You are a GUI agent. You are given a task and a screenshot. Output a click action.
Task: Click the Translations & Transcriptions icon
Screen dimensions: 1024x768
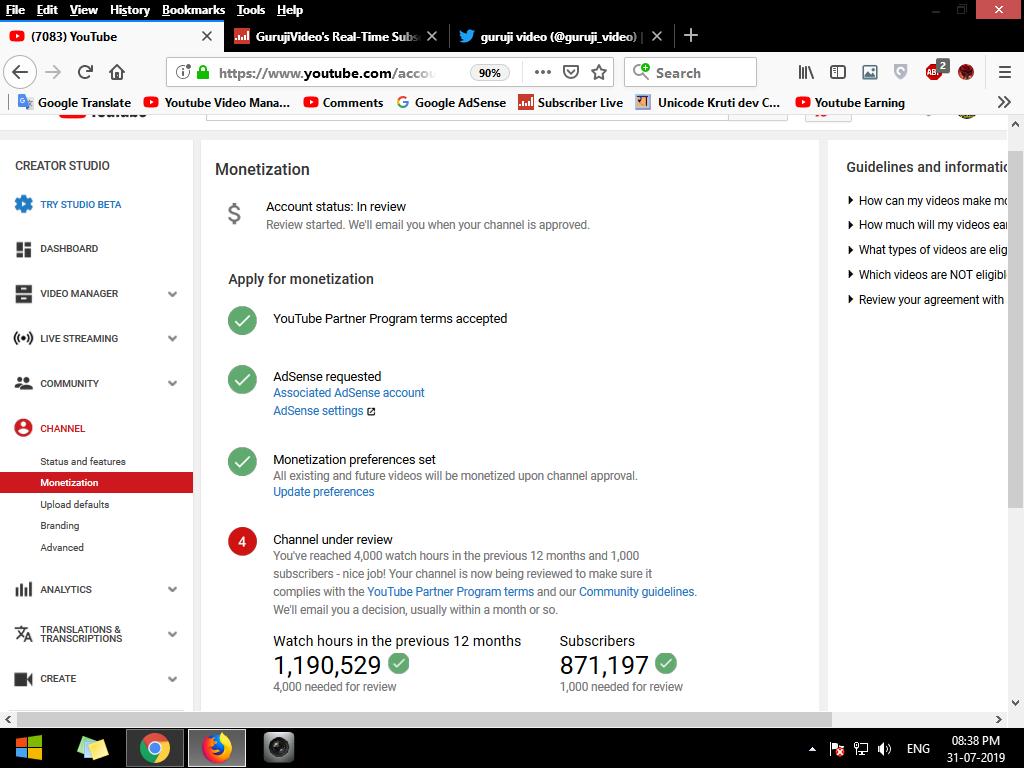[24, 633]
